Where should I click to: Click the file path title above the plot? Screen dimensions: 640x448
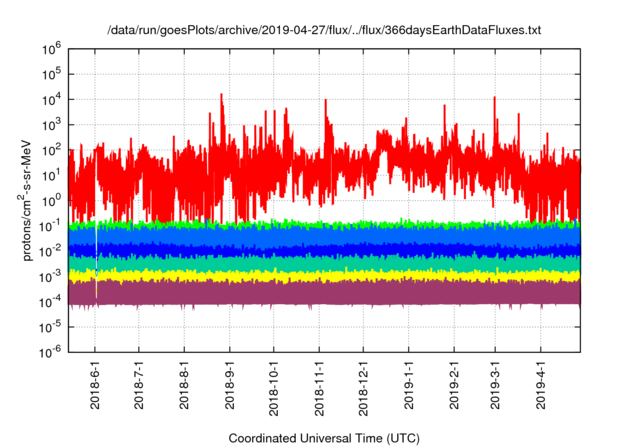point(323,31)
